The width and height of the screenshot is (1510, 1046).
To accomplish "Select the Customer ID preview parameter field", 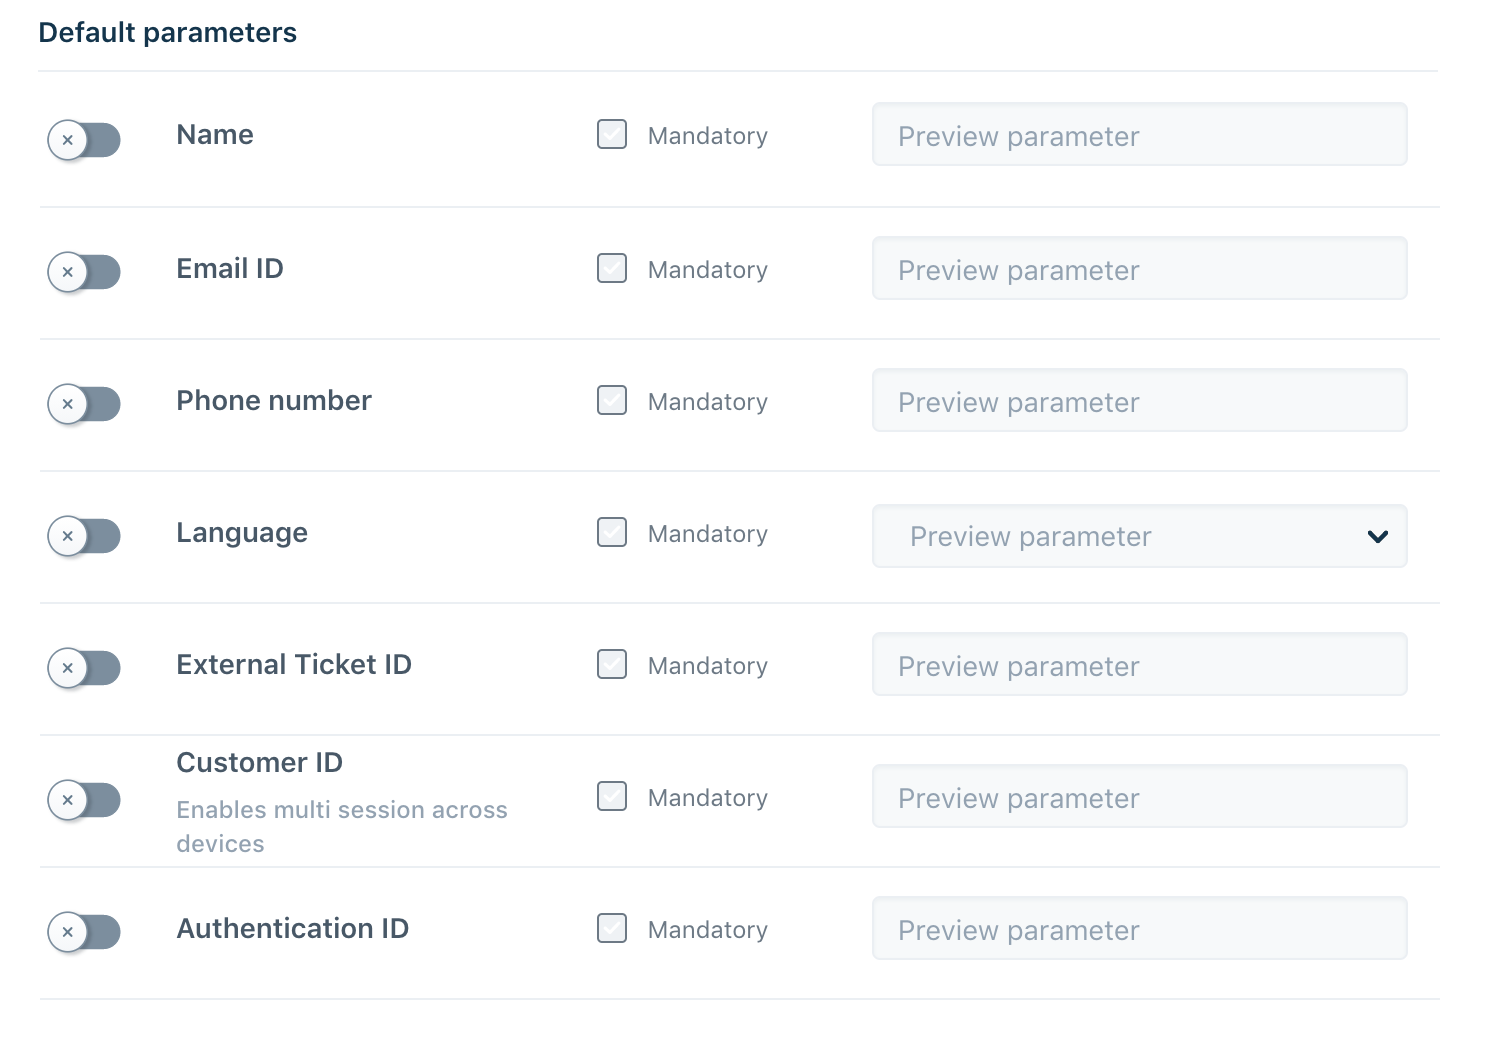I will pyautogui.click(x=1139, y=796).
